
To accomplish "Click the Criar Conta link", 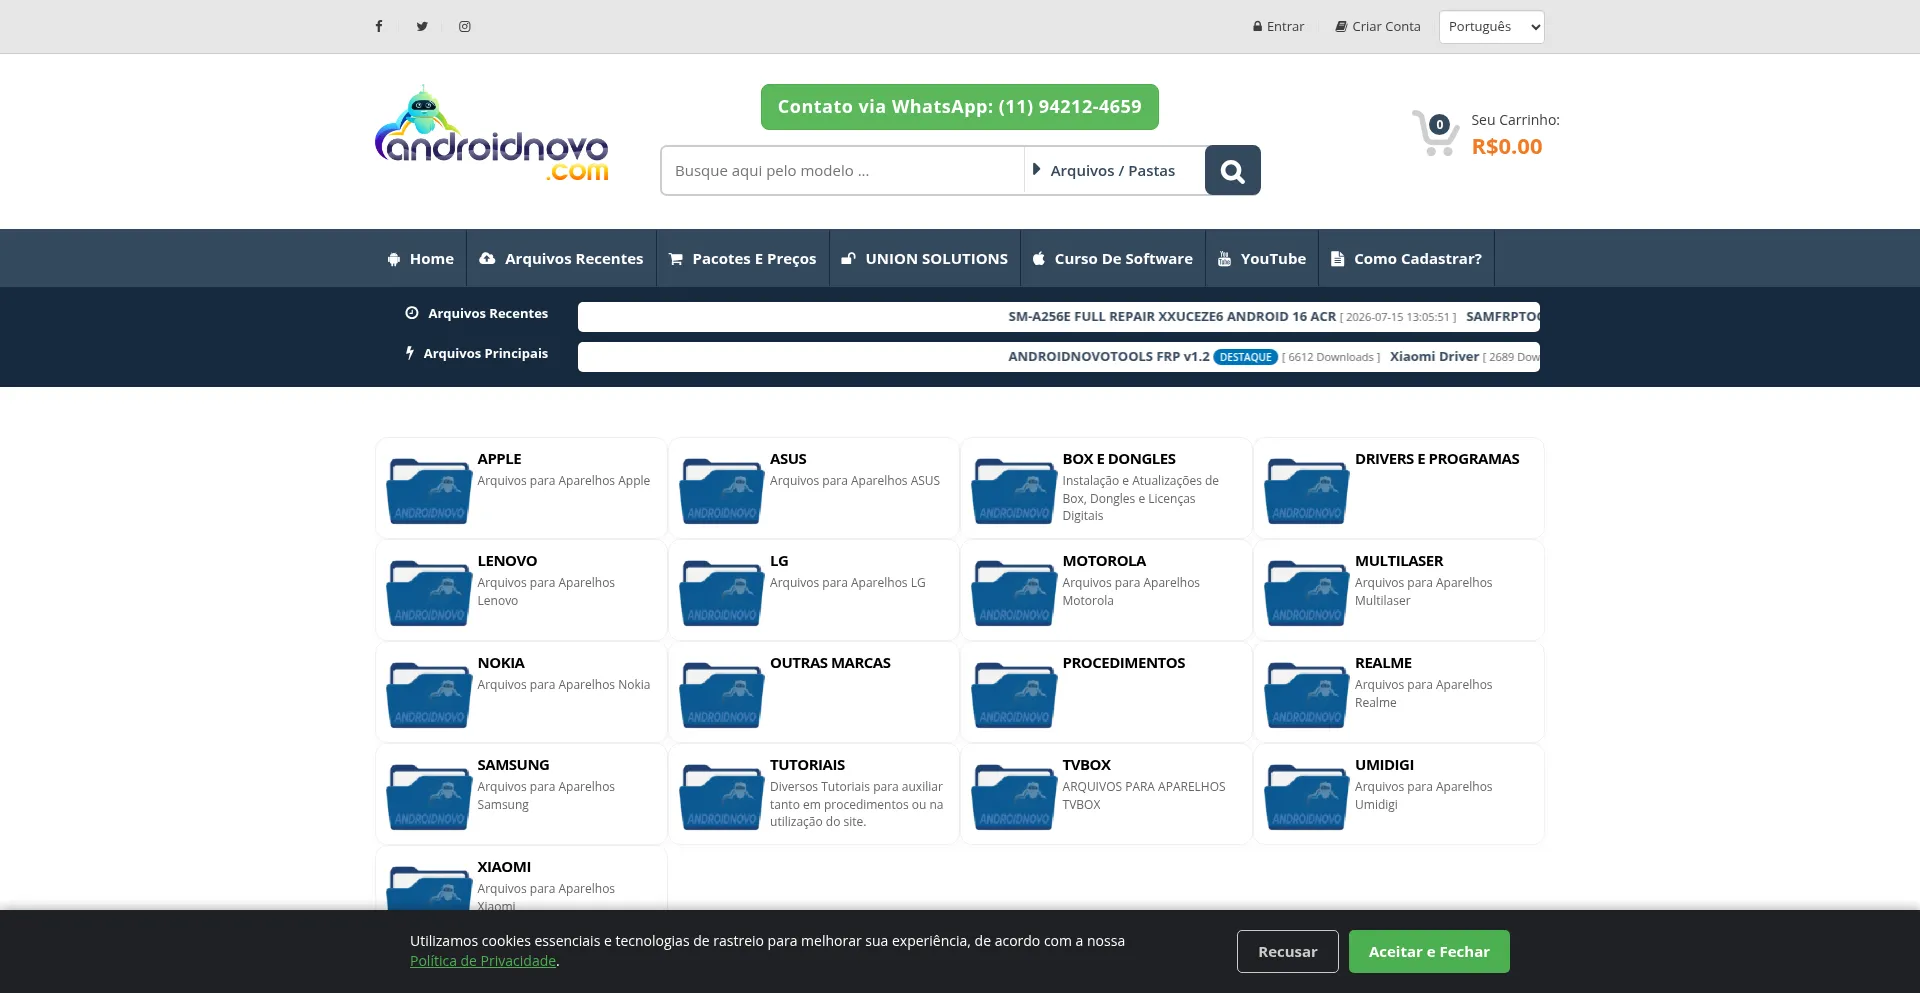I will click(x=1378, y=27).
